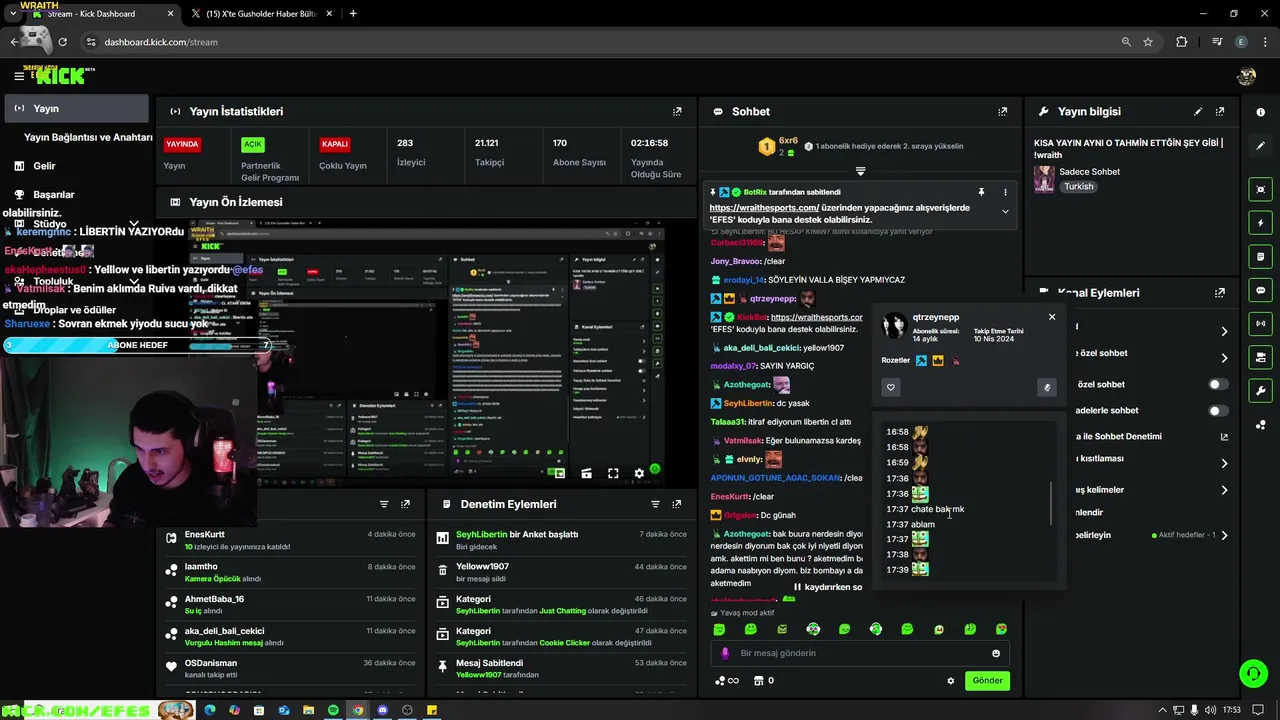Pop out the Kanal Eylemleri panel

pos(1220,293)
